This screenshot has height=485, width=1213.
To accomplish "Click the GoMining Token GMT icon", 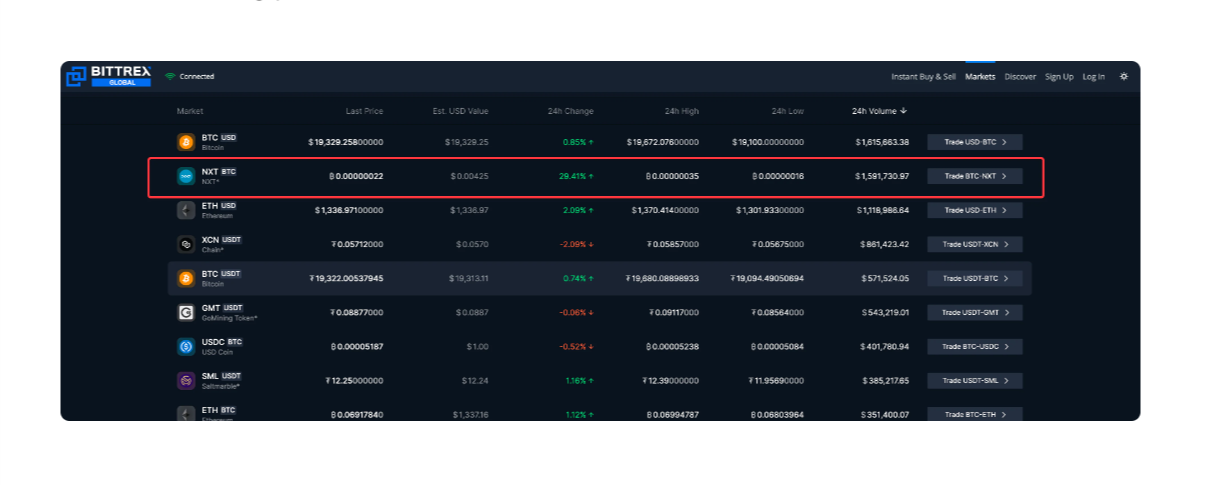I will pos(185,313).
